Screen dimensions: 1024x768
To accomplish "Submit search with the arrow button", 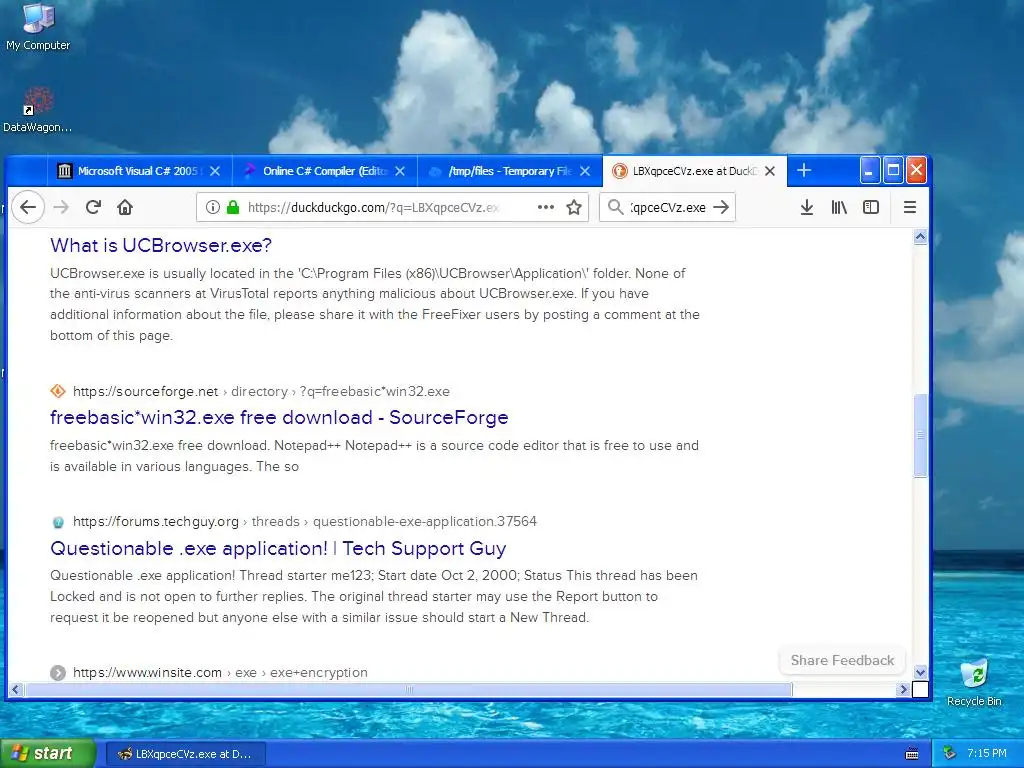I will (x=721, y=208).
